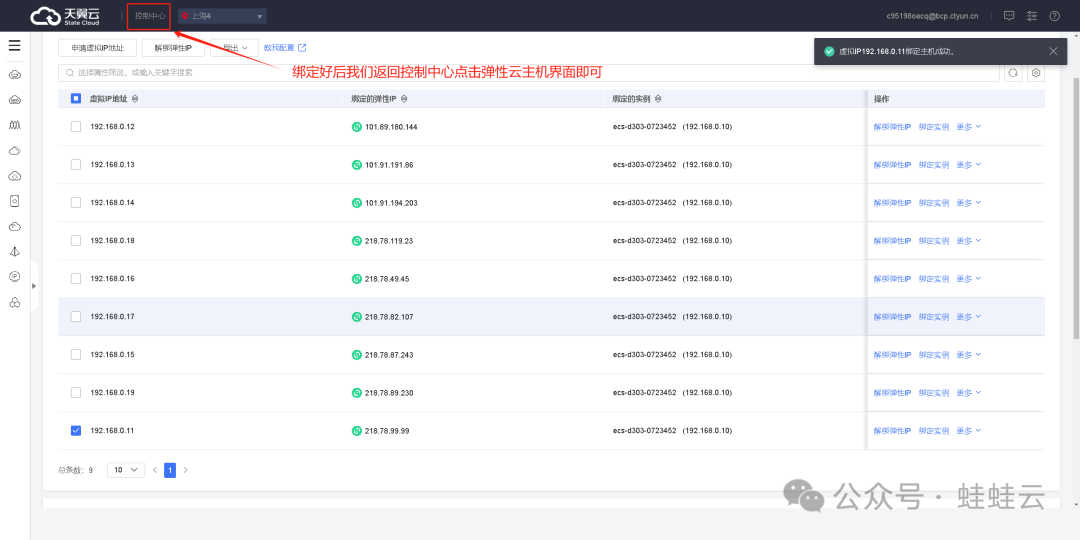
Task: Open the hamburger navigation menu
Action: point(14,46)
